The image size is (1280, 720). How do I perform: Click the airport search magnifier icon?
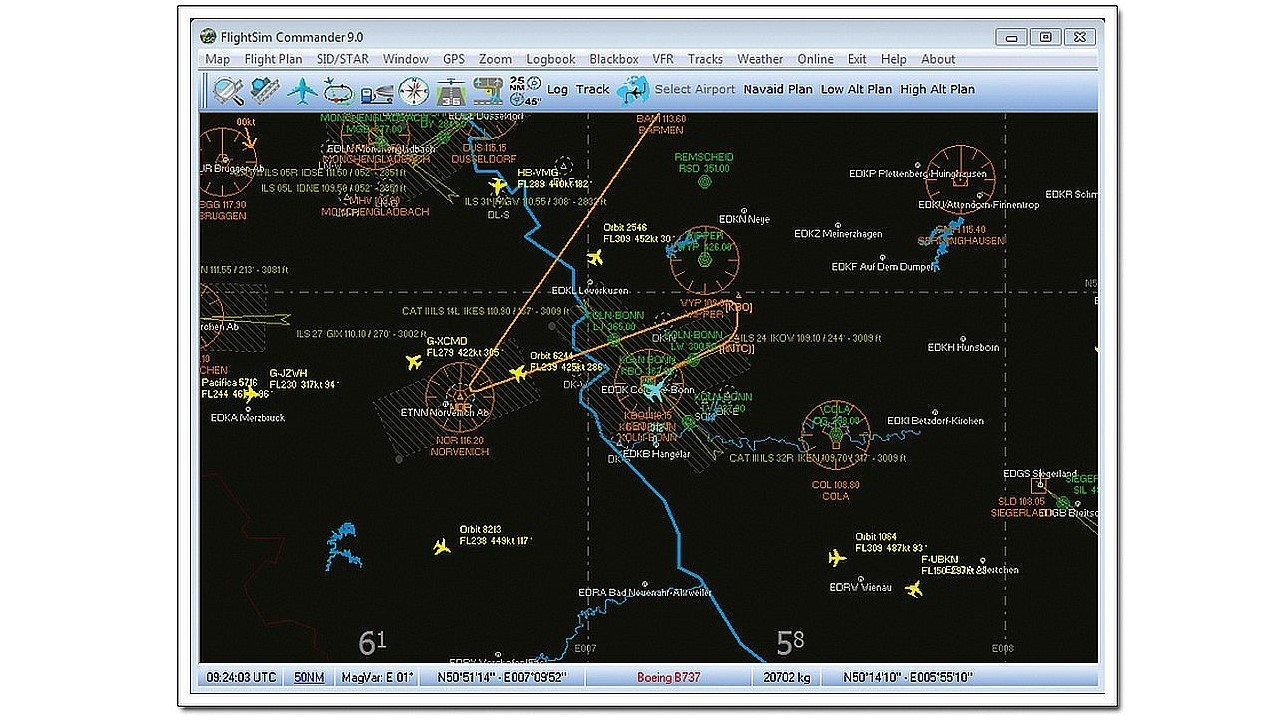[229, 90]
